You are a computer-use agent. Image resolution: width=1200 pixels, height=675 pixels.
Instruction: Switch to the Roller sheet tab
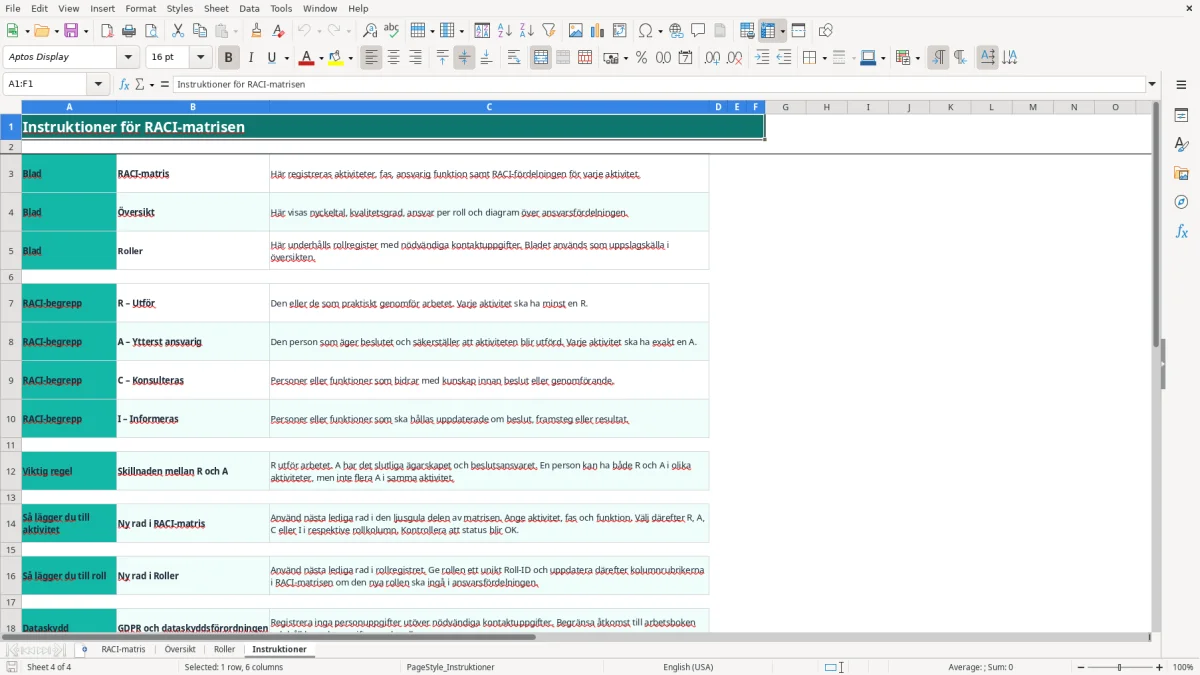224,649
